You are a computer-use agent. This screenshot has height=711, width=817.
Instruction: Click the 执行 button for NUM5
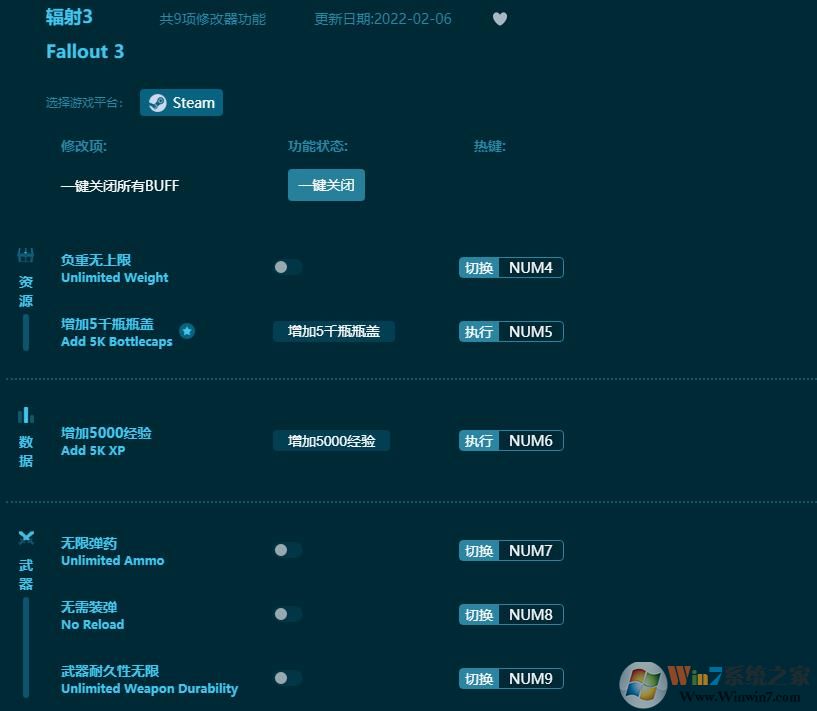(x=479, y=332)
